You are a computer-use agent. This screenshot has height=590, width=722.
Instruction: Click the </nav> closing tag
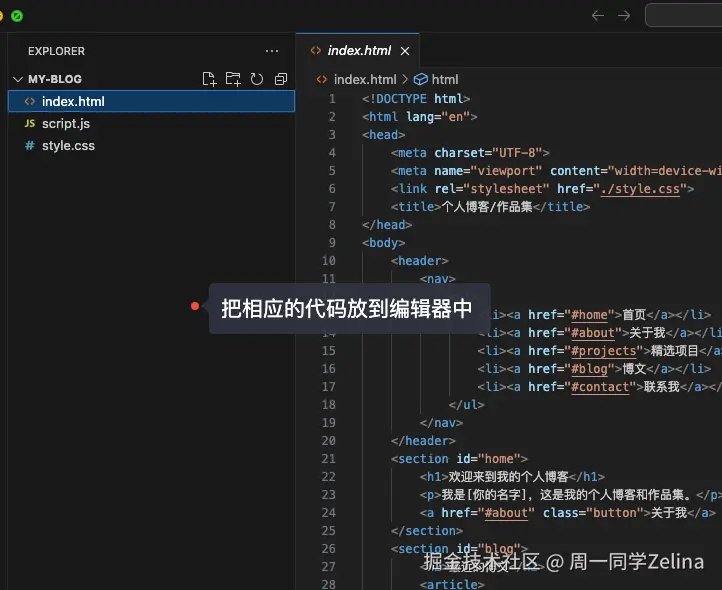(441, 423)
